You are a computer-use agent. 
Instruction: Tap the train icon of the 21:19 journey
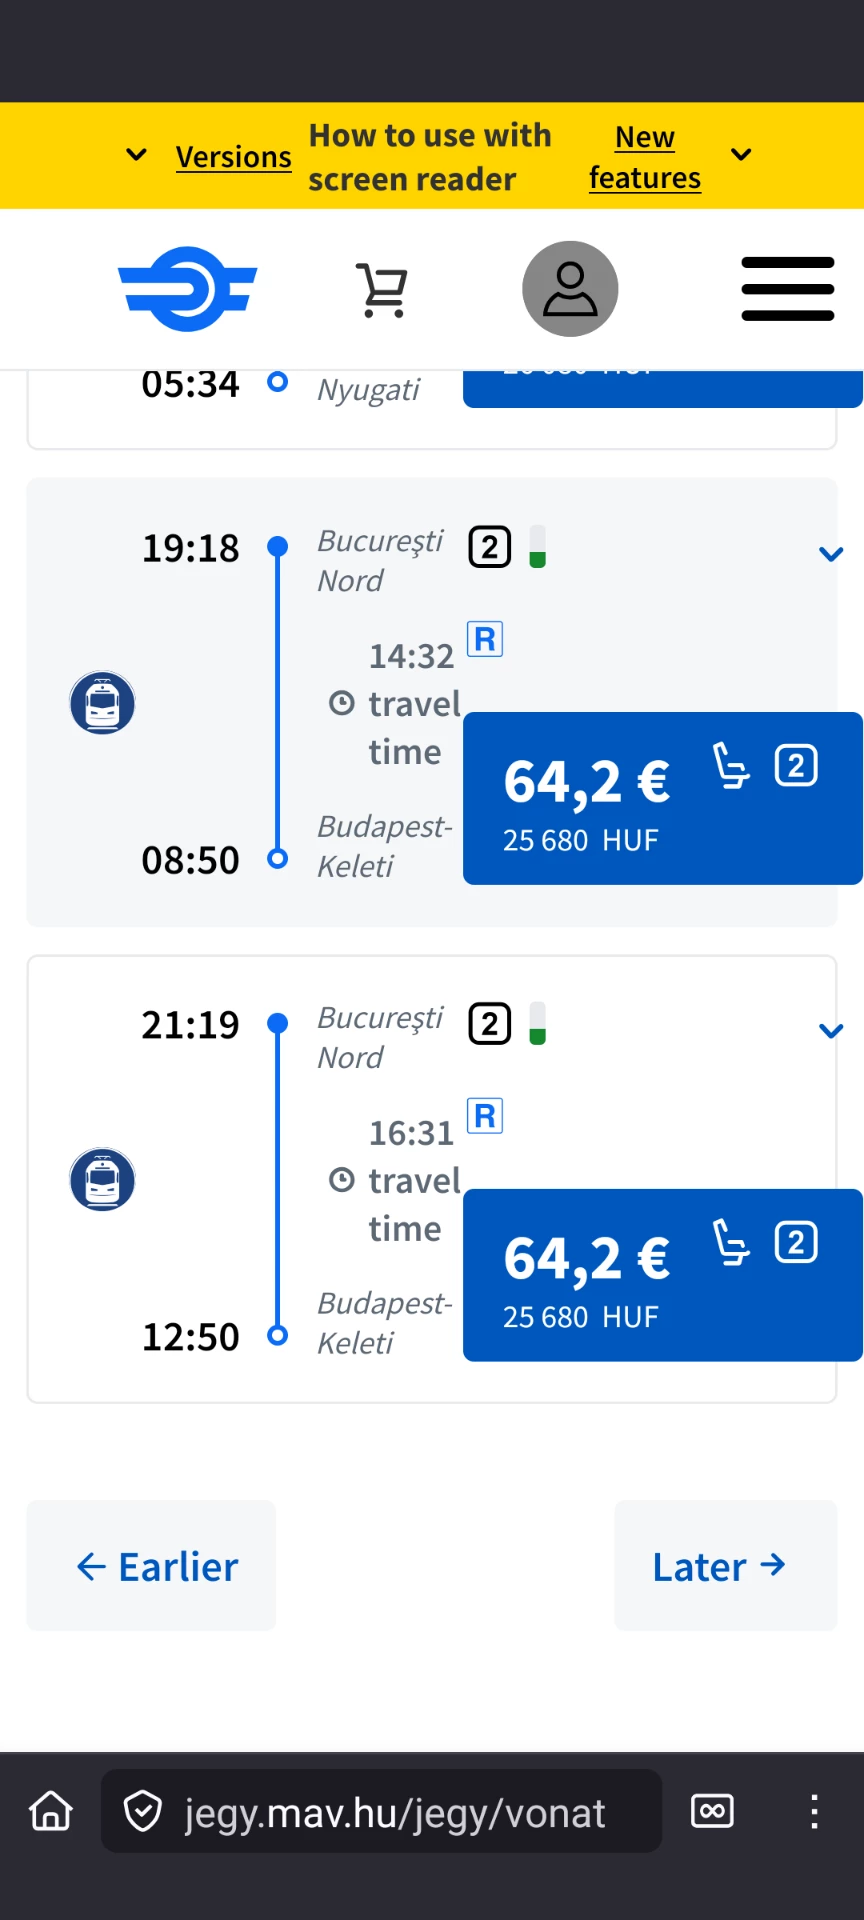102,1180
